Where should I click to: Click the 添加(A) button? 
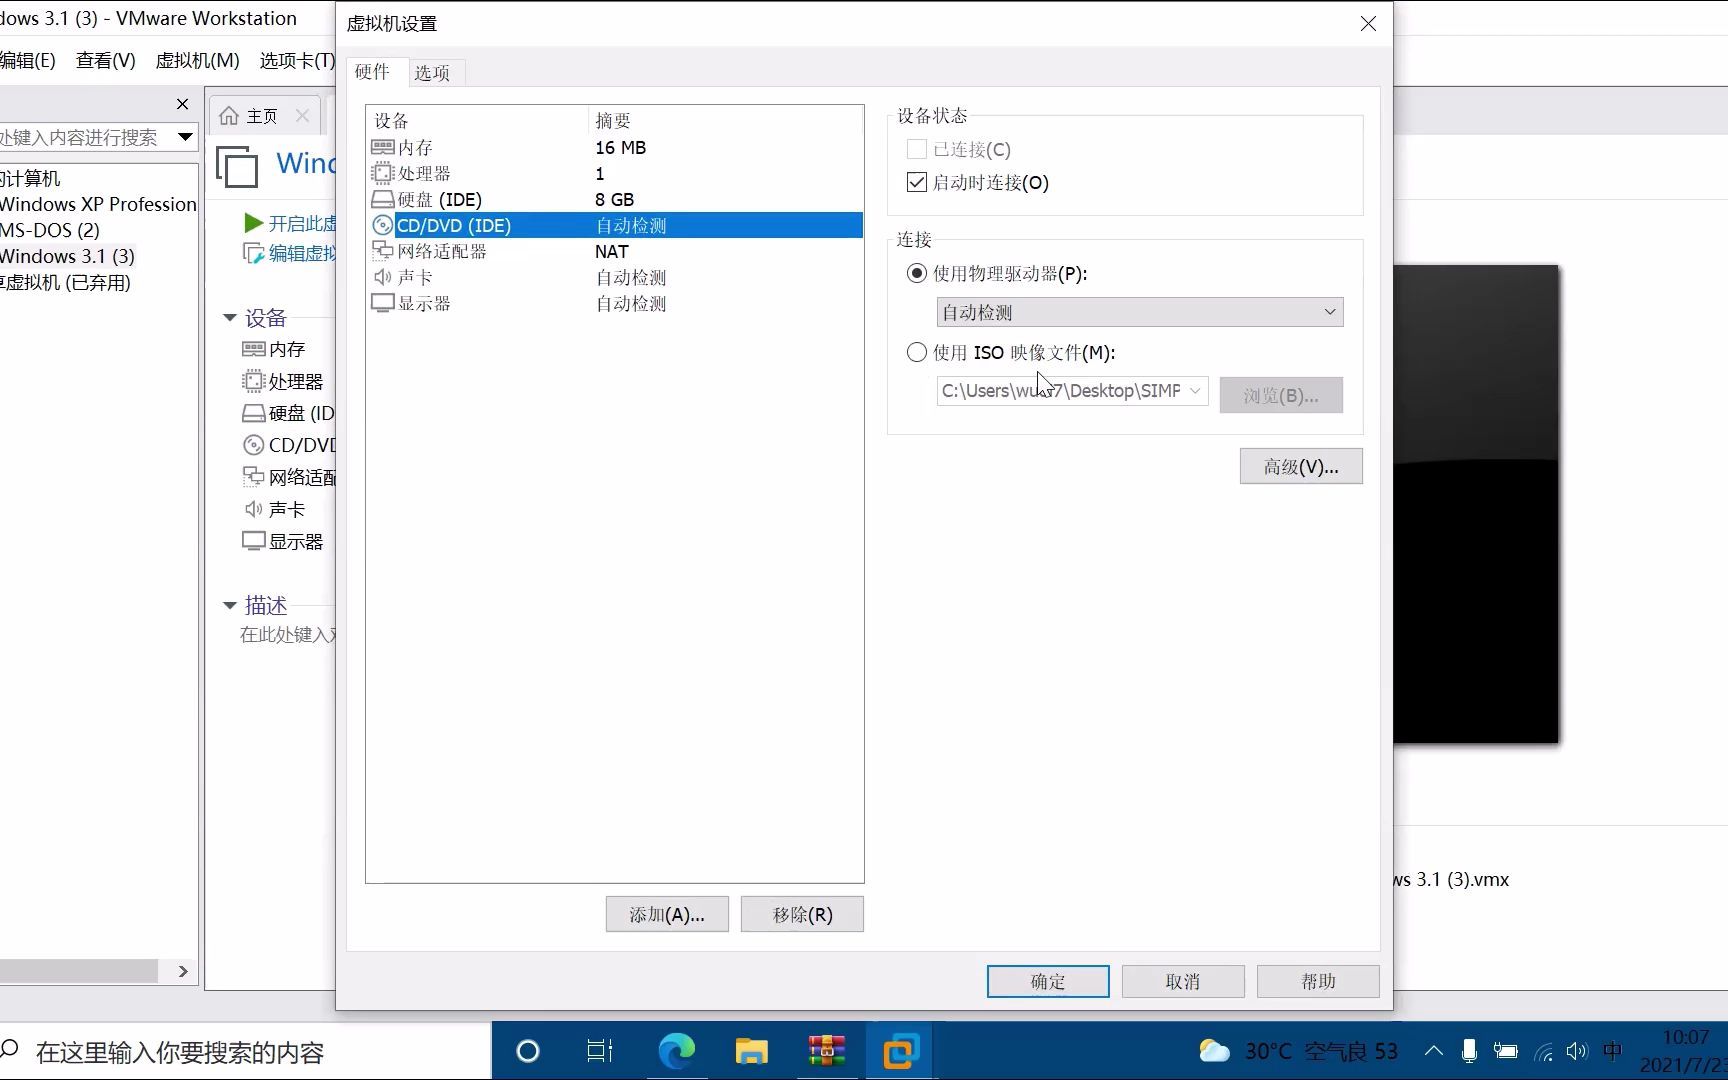(x=666, y=913)
